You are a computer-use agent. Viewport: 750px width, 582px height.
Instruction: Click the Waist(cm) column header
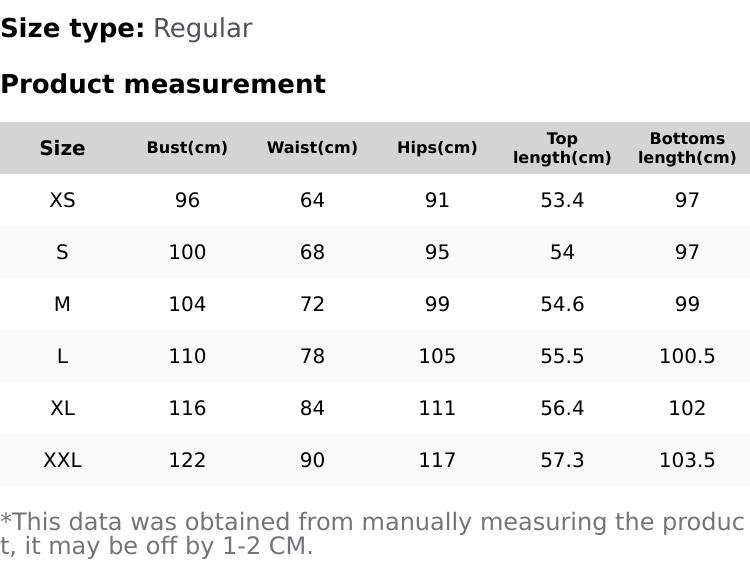[312, 148]
